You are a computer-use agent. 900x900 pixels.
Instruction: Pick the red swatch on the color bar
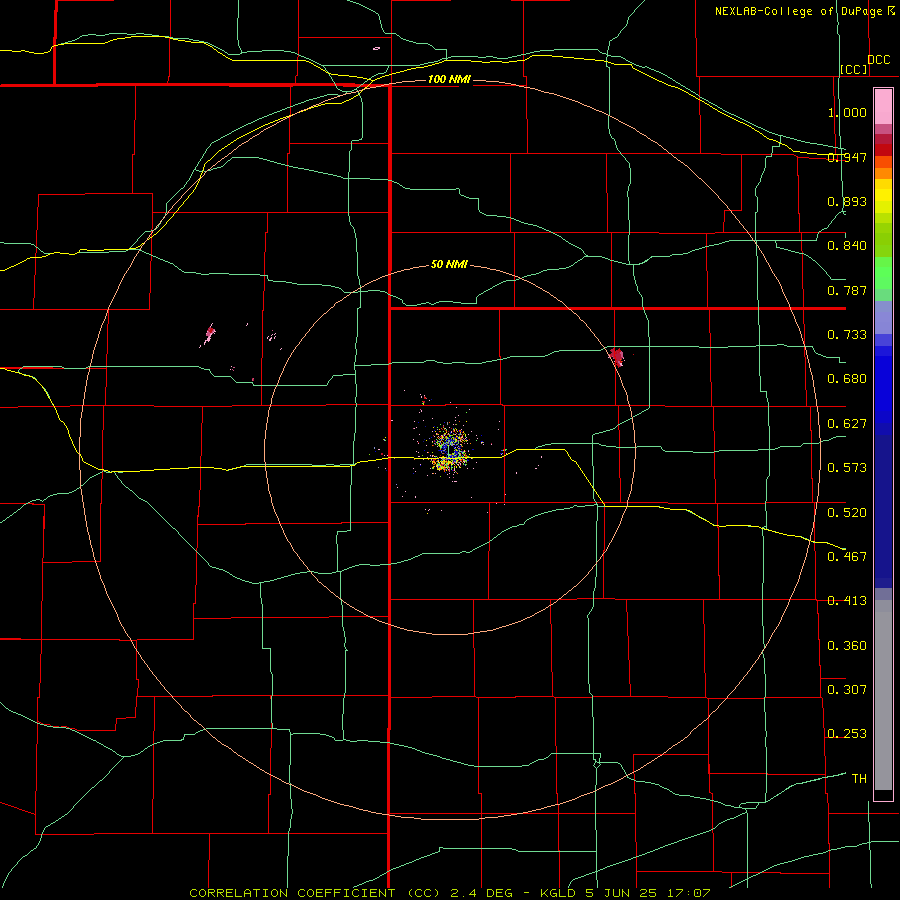[x=883, y=150]
